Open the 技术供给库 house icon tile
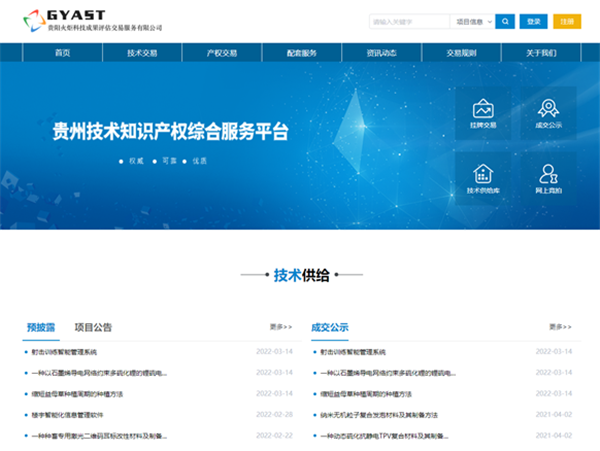This screenshot has width=600, height=451. point(482,177)
